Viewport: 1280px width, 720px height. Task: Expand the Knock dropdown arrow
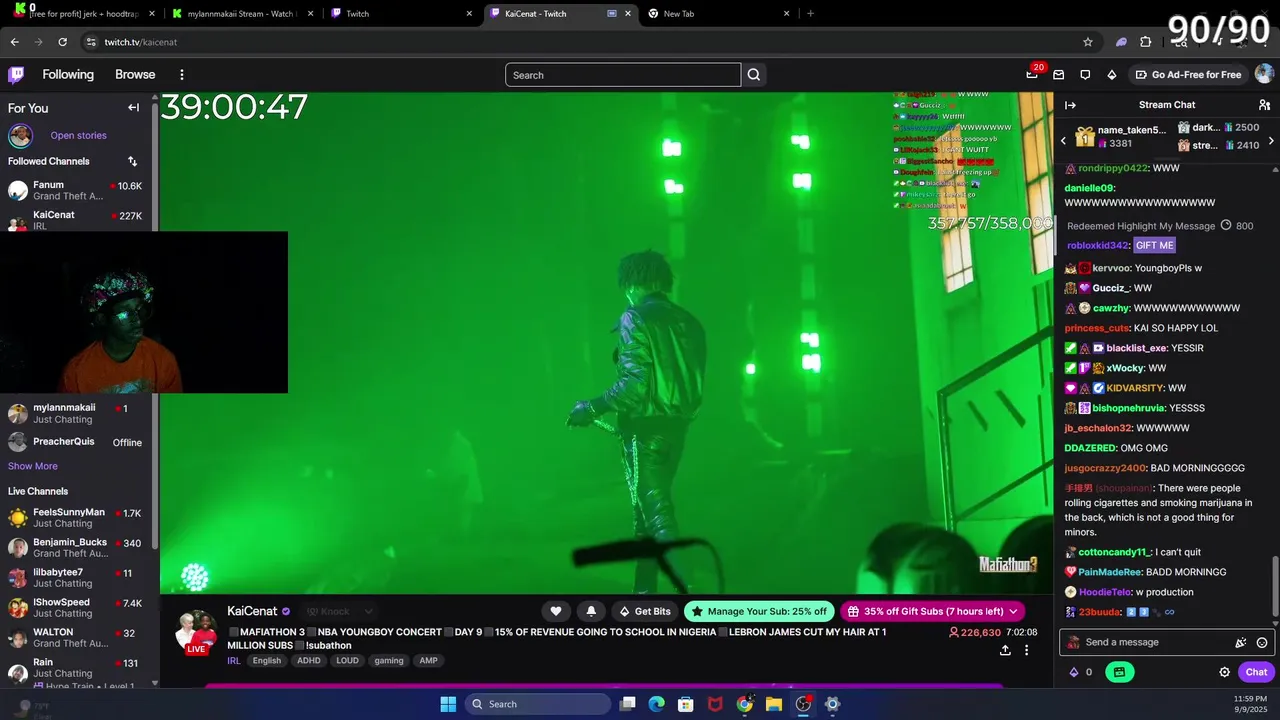point(368,611)
